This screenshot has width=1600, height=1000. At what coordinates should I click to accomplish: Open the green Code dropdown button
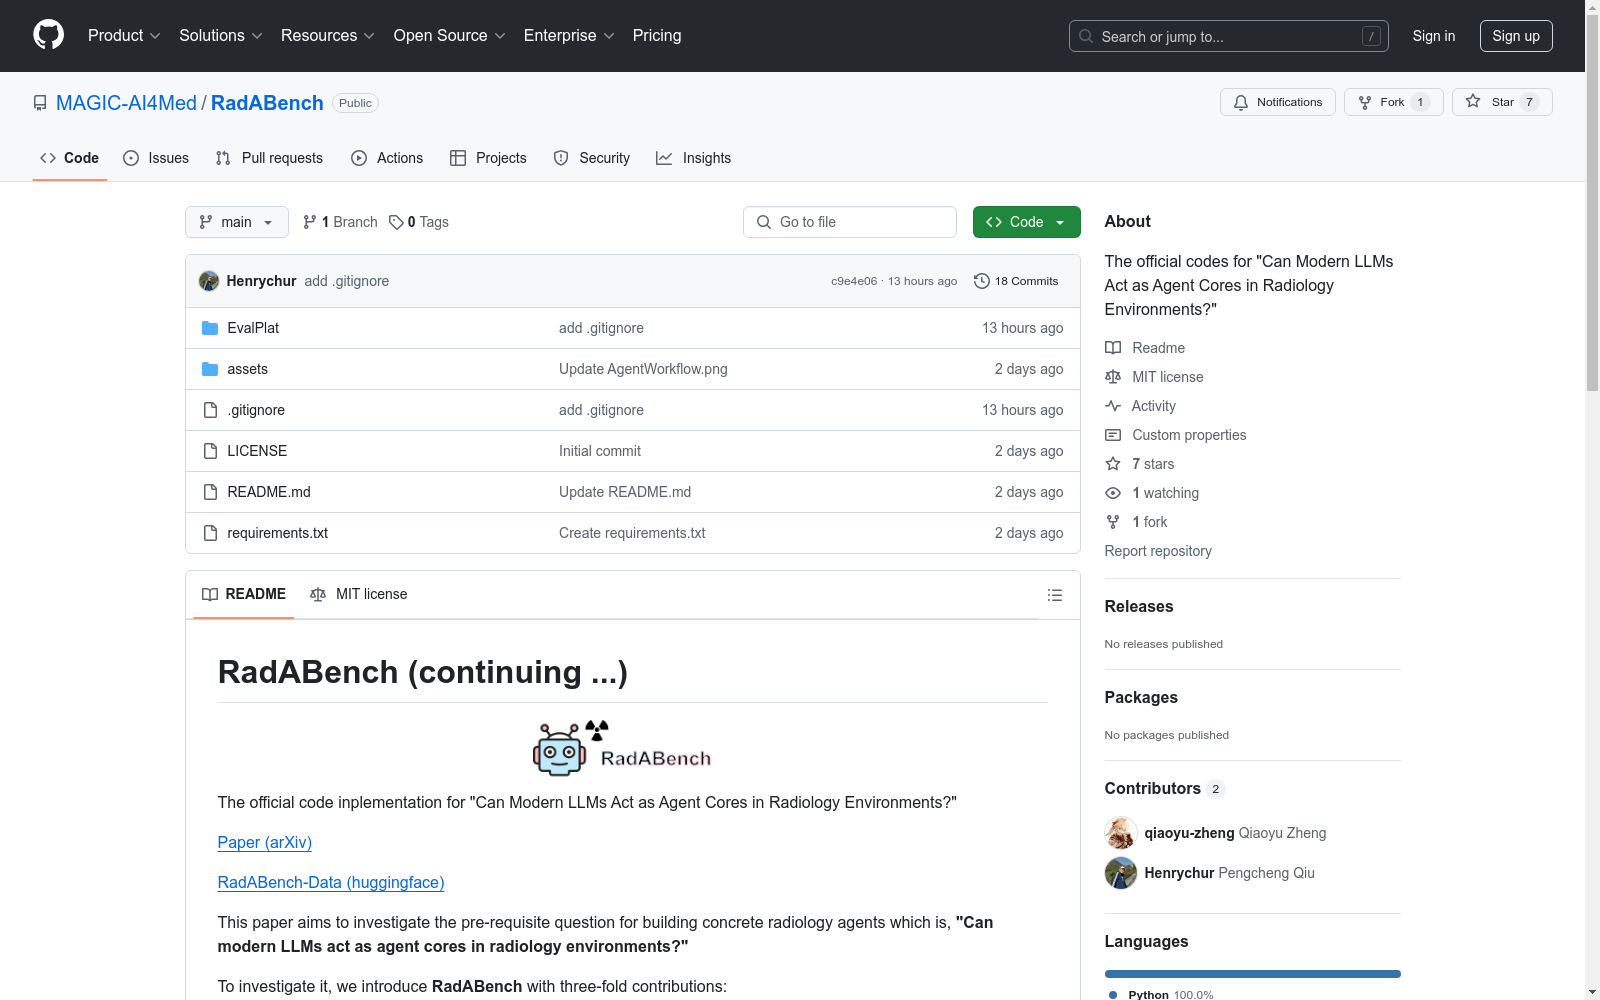click(x=1026, y=222)
